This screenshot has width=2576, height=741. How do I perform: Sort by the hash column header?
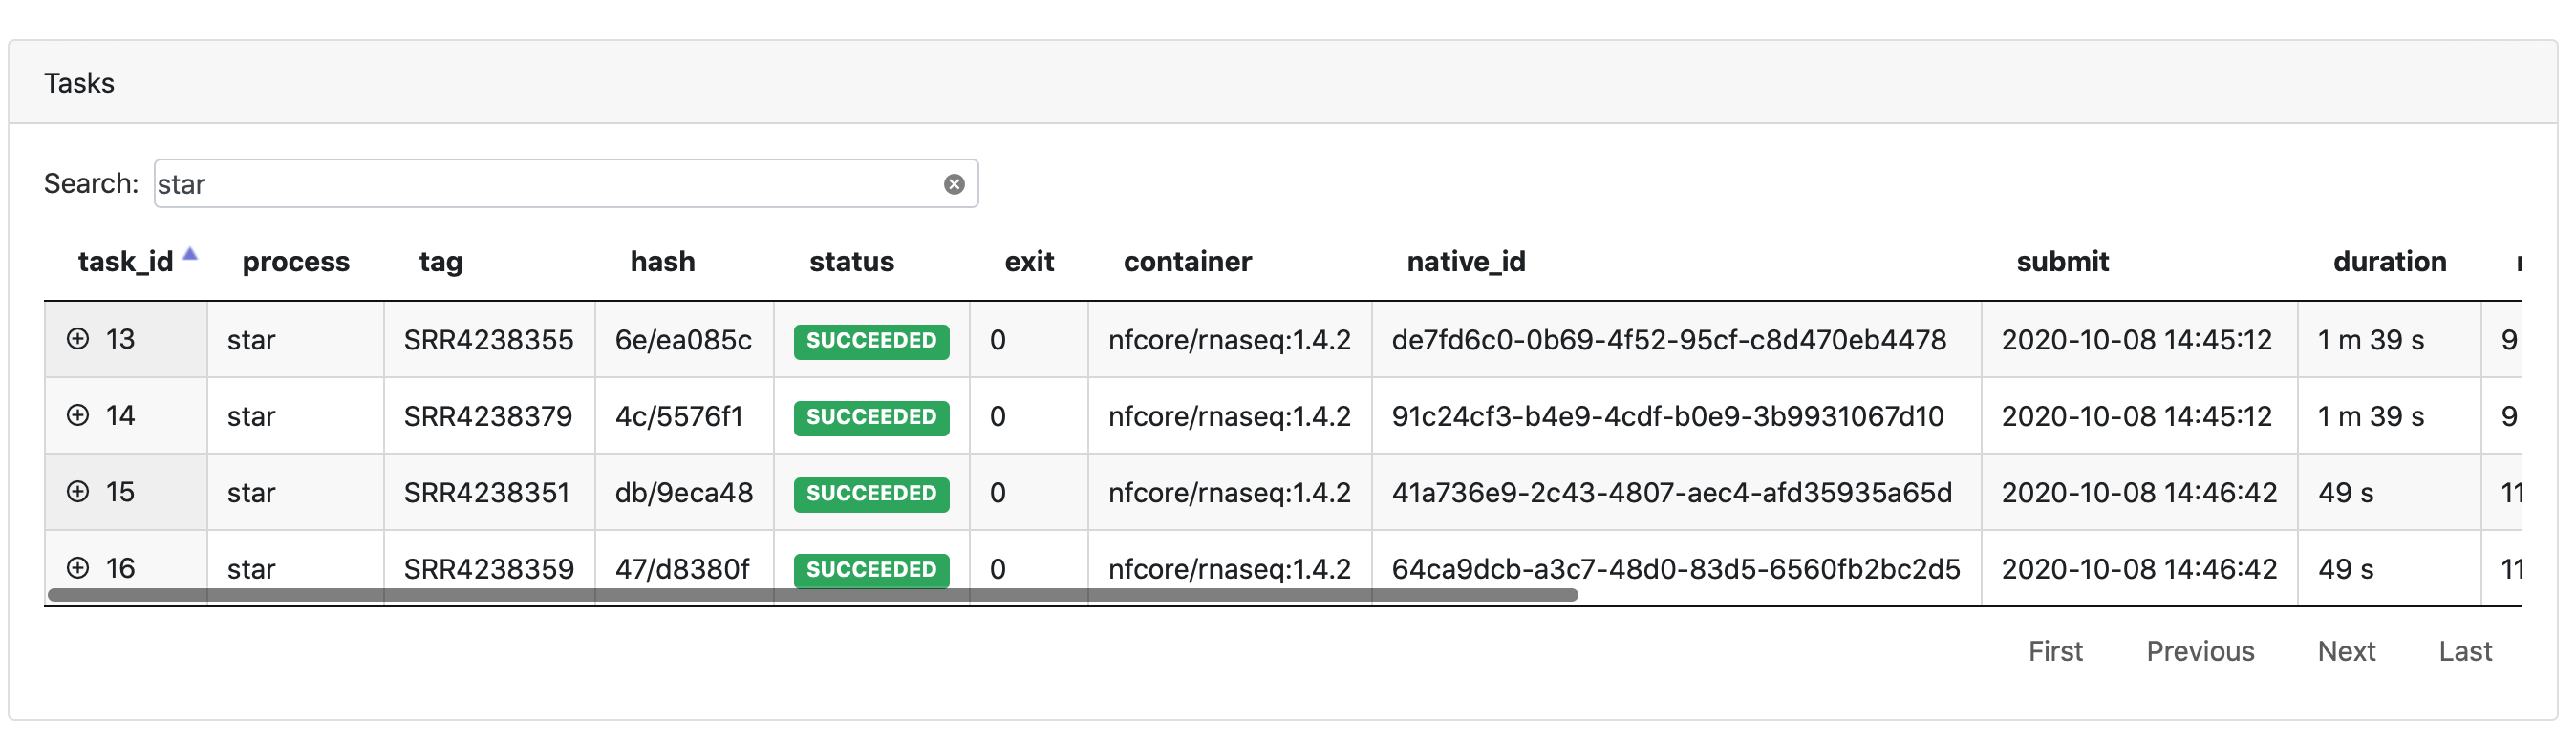click(x=662, y=262)
